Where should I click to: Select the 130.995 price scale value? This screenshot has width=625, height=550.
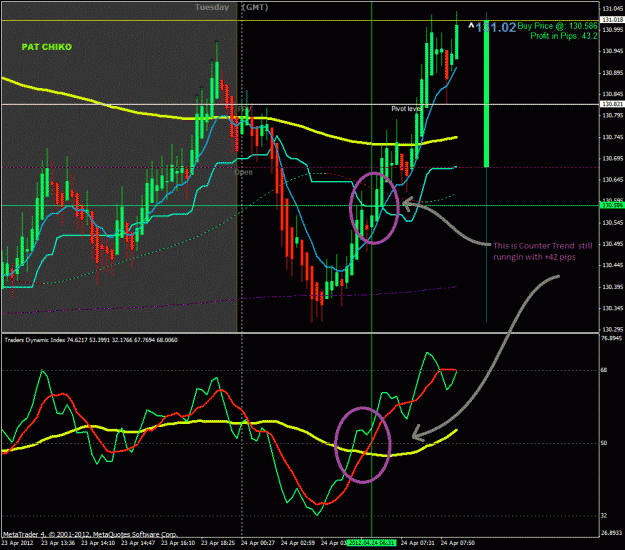(613, 30)
